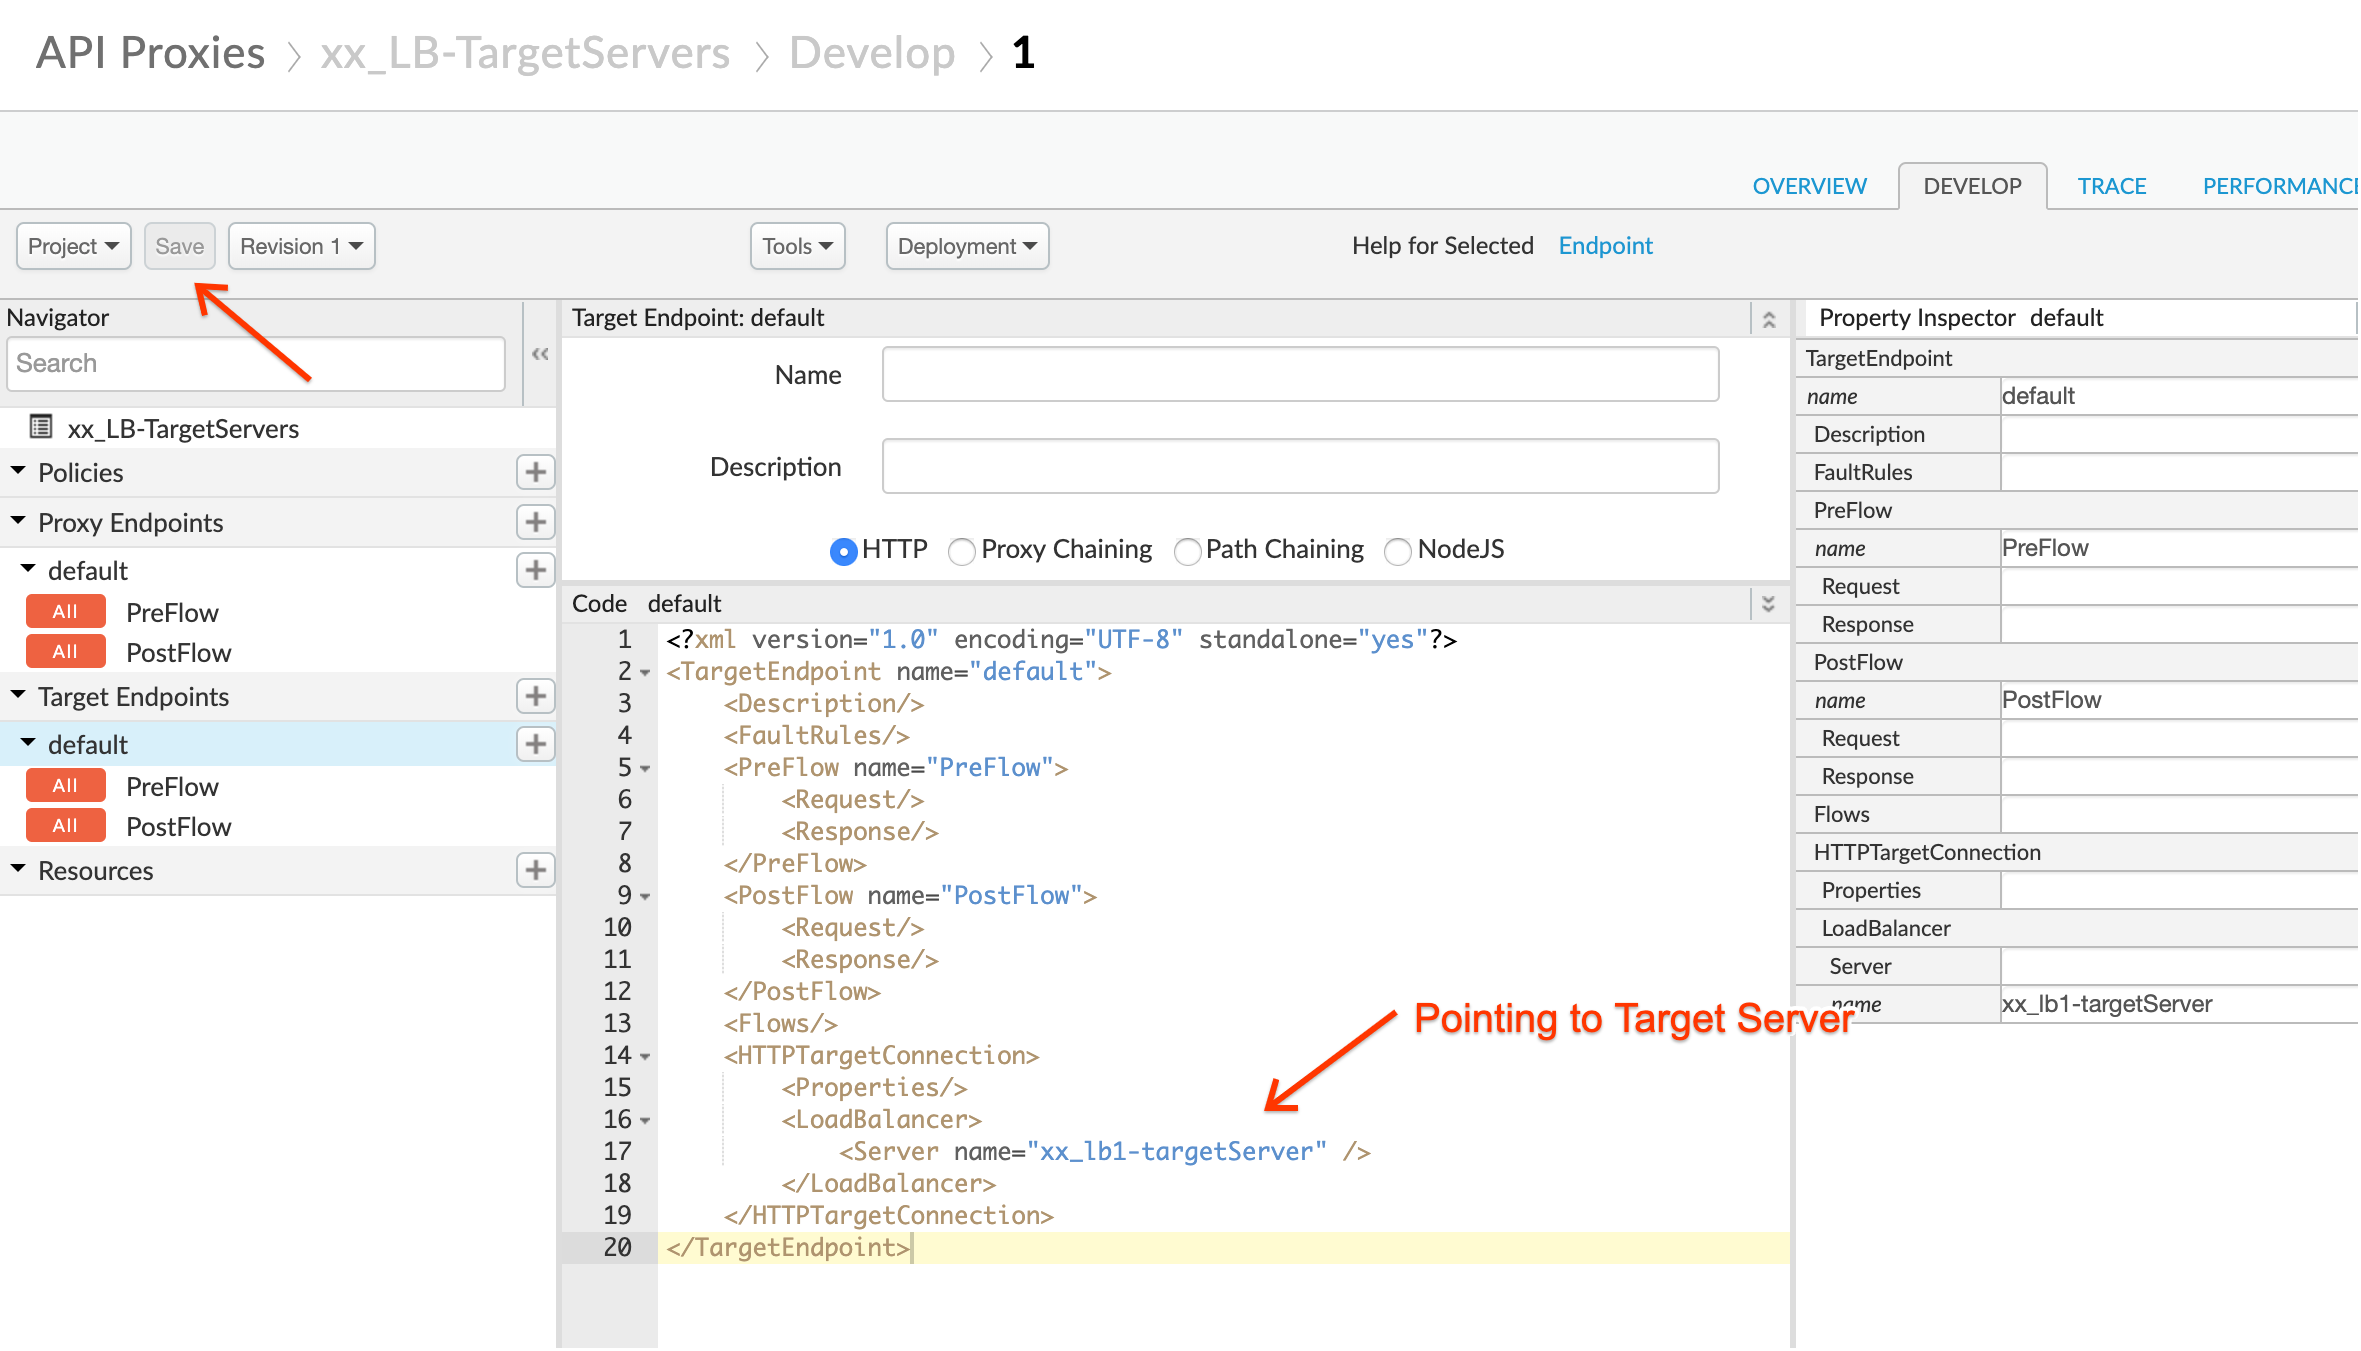Click the Target Endpoint Description field

click(1300, 466)
